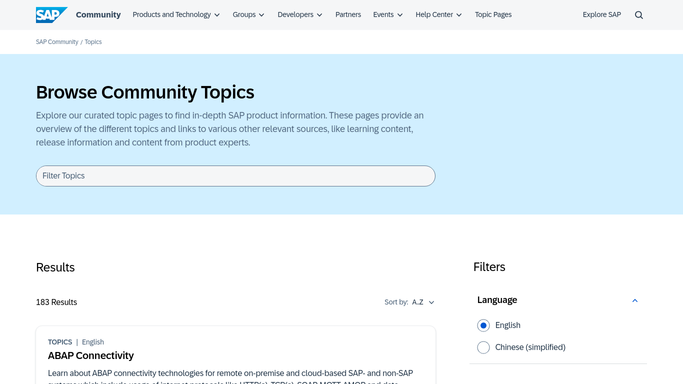Open the search magnifier icon

tap(639, 15)
